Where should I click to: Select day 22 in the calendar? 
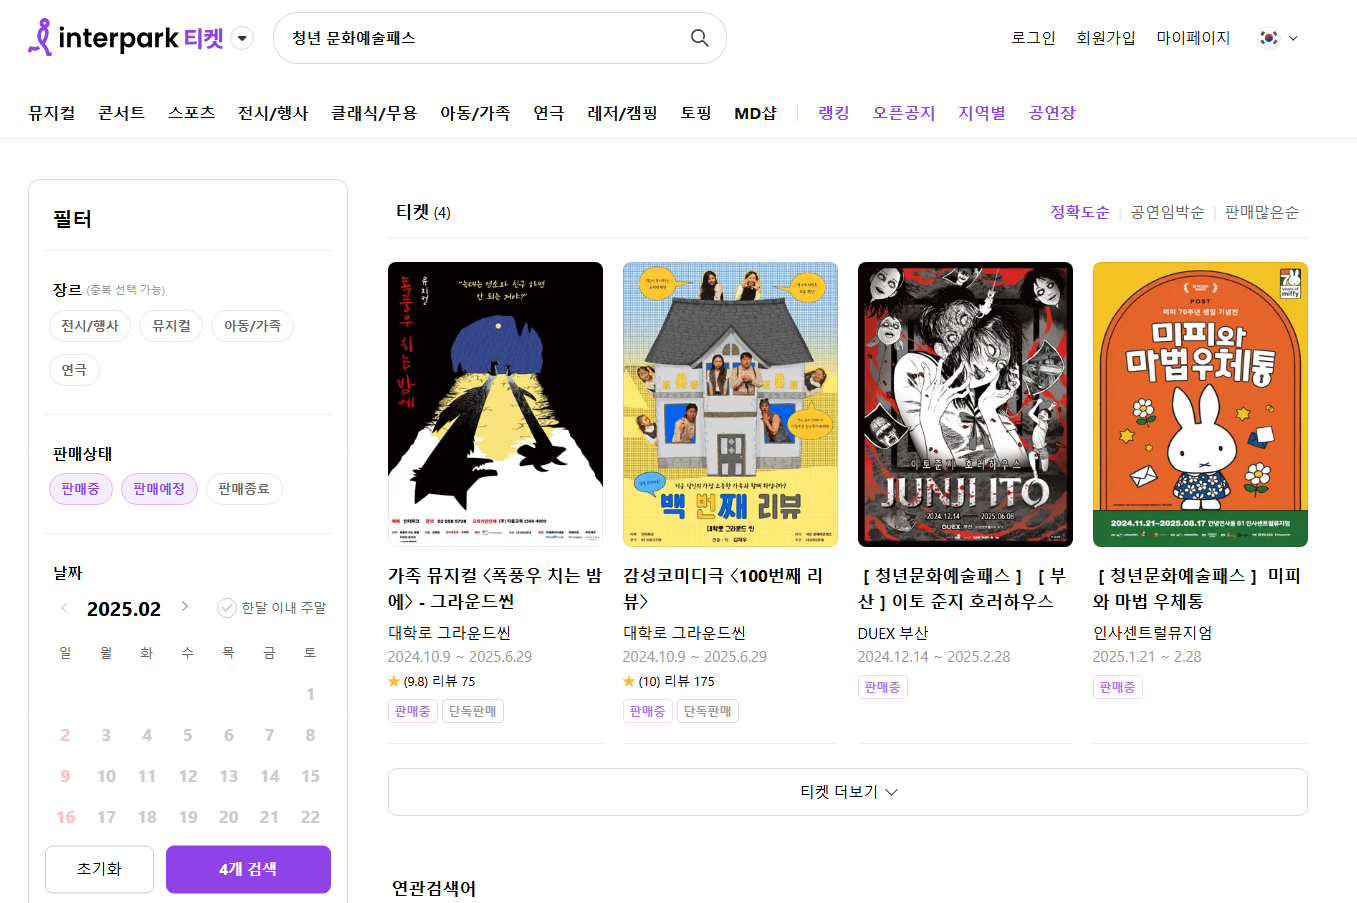click(x=310, y=817)
